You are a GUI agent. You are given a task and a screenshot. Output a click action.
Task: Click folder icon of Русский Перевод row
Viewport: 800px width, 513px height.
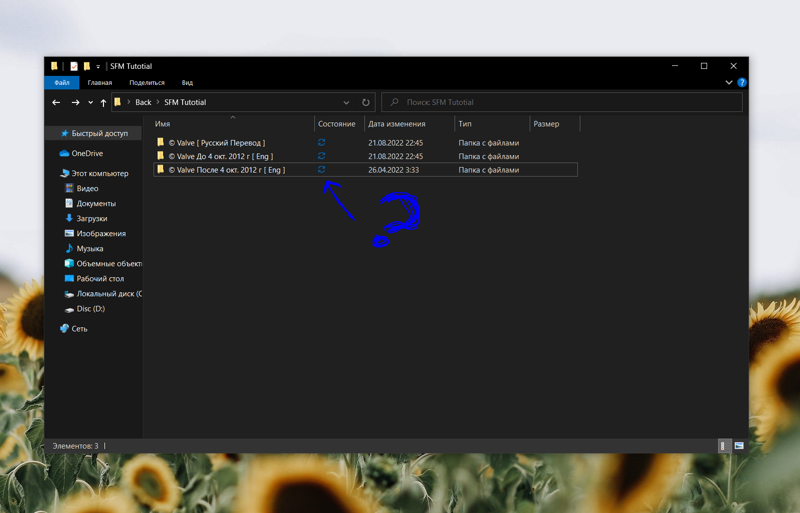pyautogui.click(x=160, y=142)
